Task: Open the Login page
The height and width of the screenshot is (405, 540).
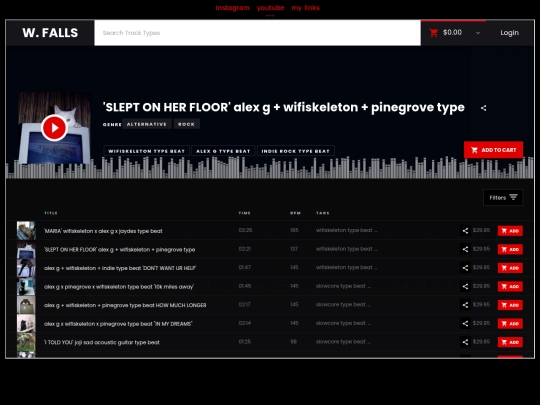Action: click(509, 33)
